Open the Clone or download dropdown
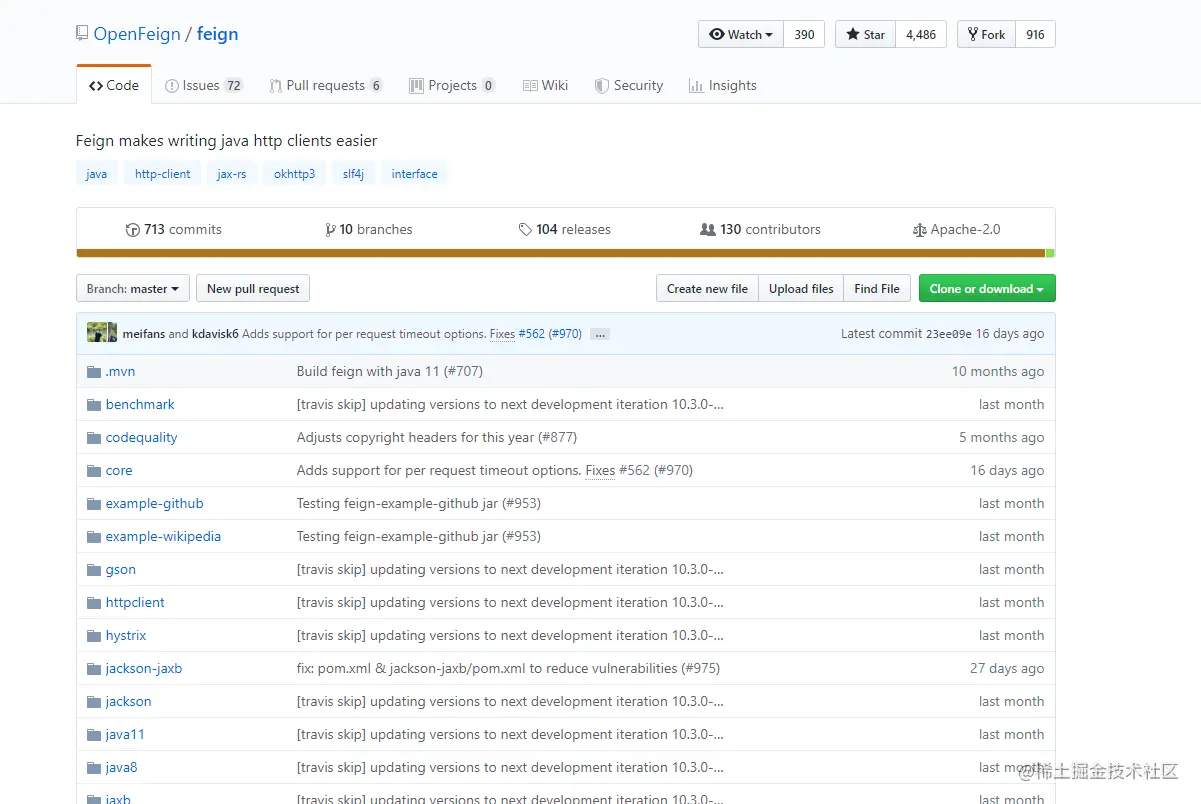This screenshot has height=804, width=1201. [987, 288]
